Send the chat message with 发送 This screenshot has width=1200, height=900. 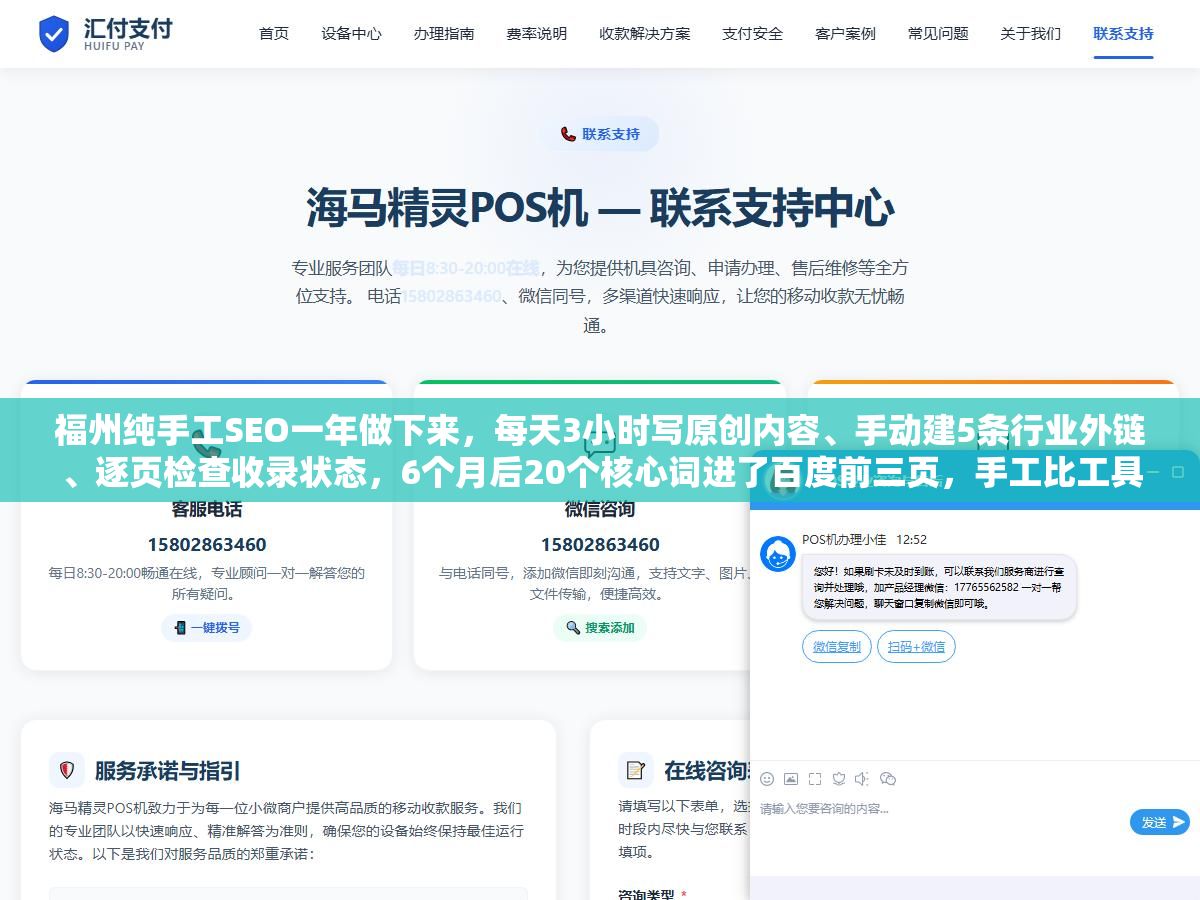[1160, 822]
